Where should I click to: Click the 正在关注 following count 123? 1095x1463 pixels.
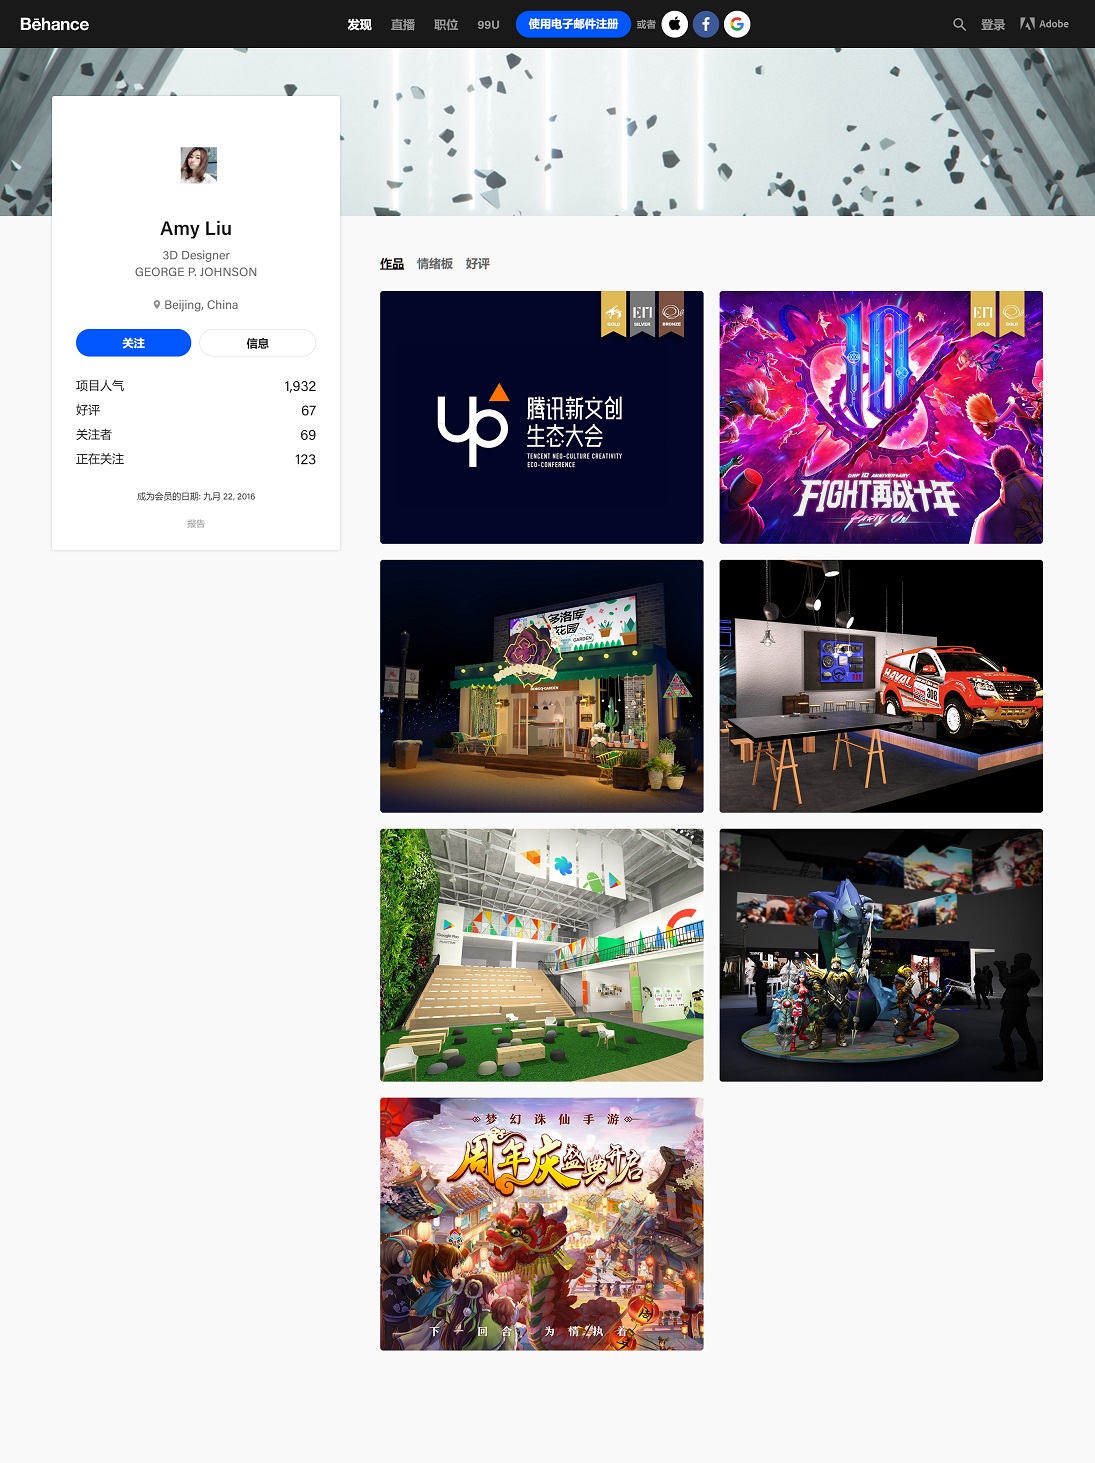[305, 459]
